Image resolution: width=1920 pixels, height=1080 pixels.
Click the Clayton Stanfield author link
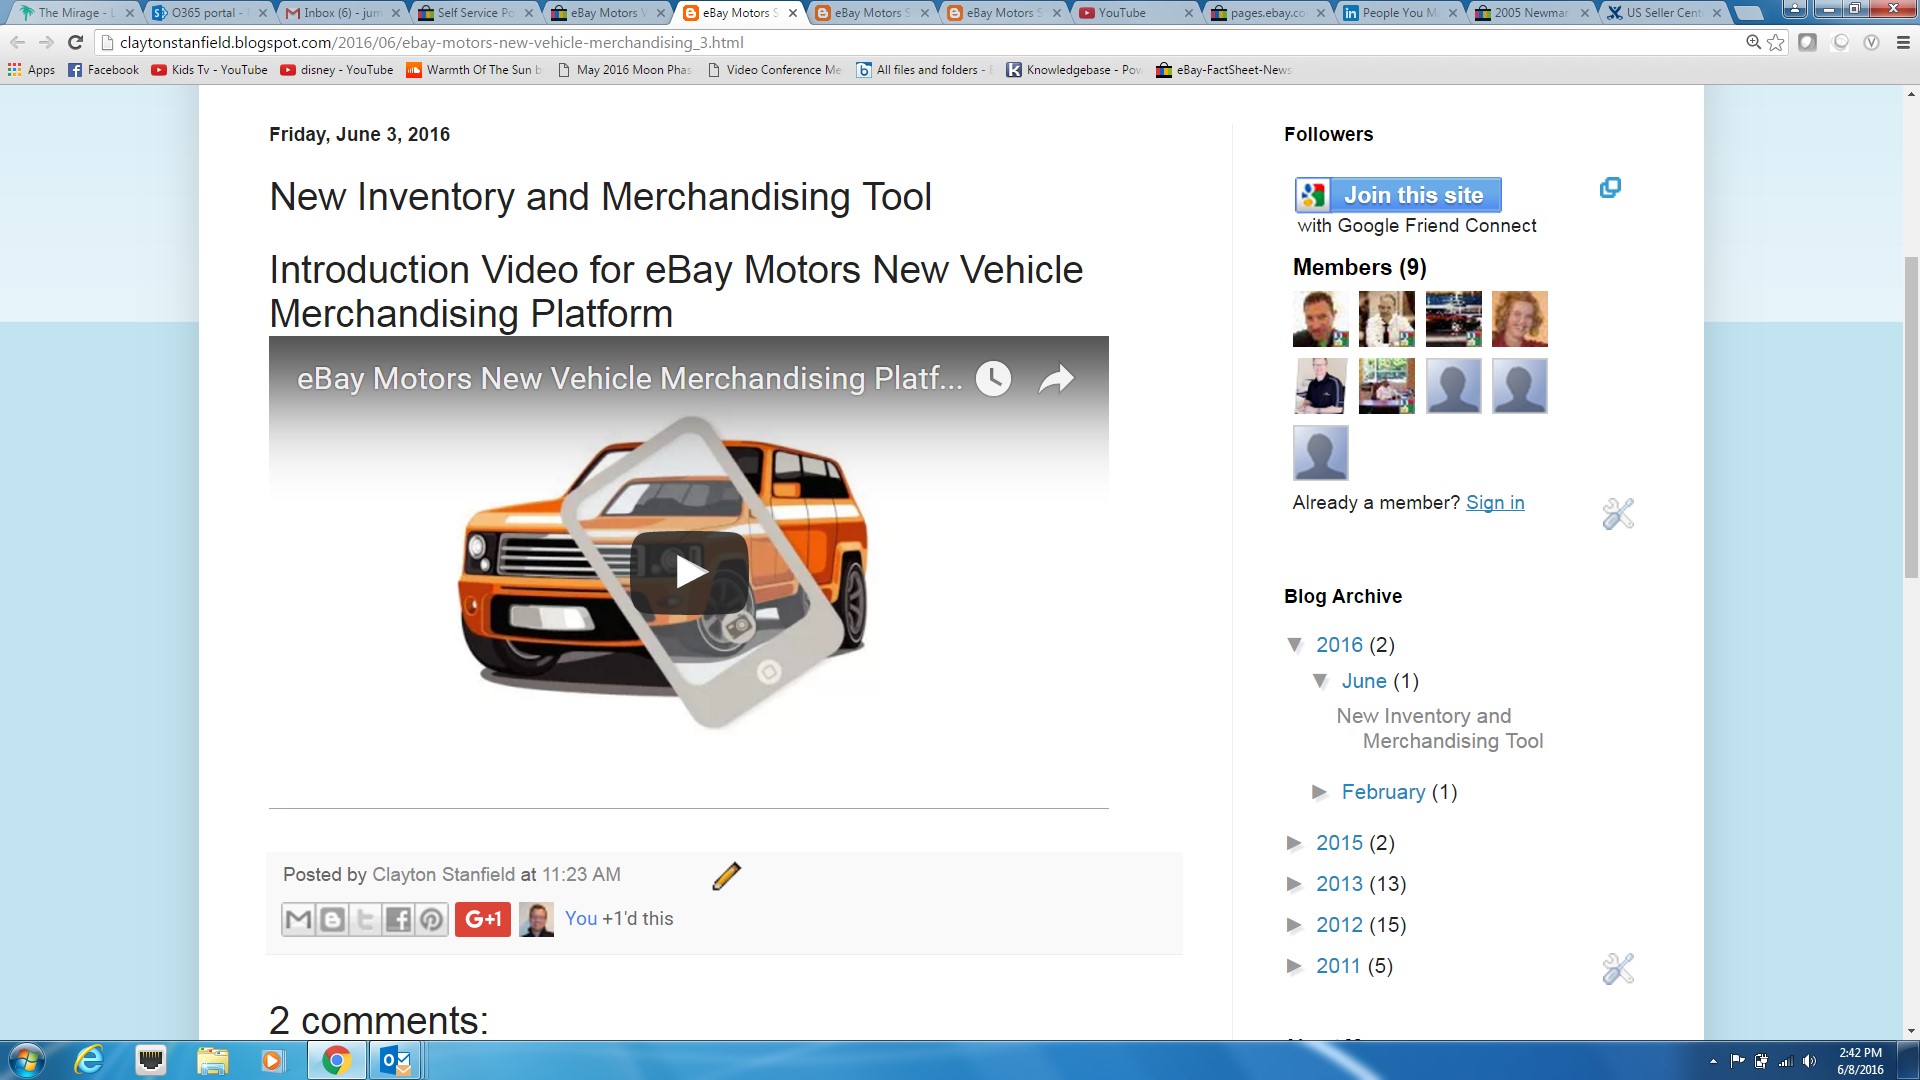click(x=443, y=875)
